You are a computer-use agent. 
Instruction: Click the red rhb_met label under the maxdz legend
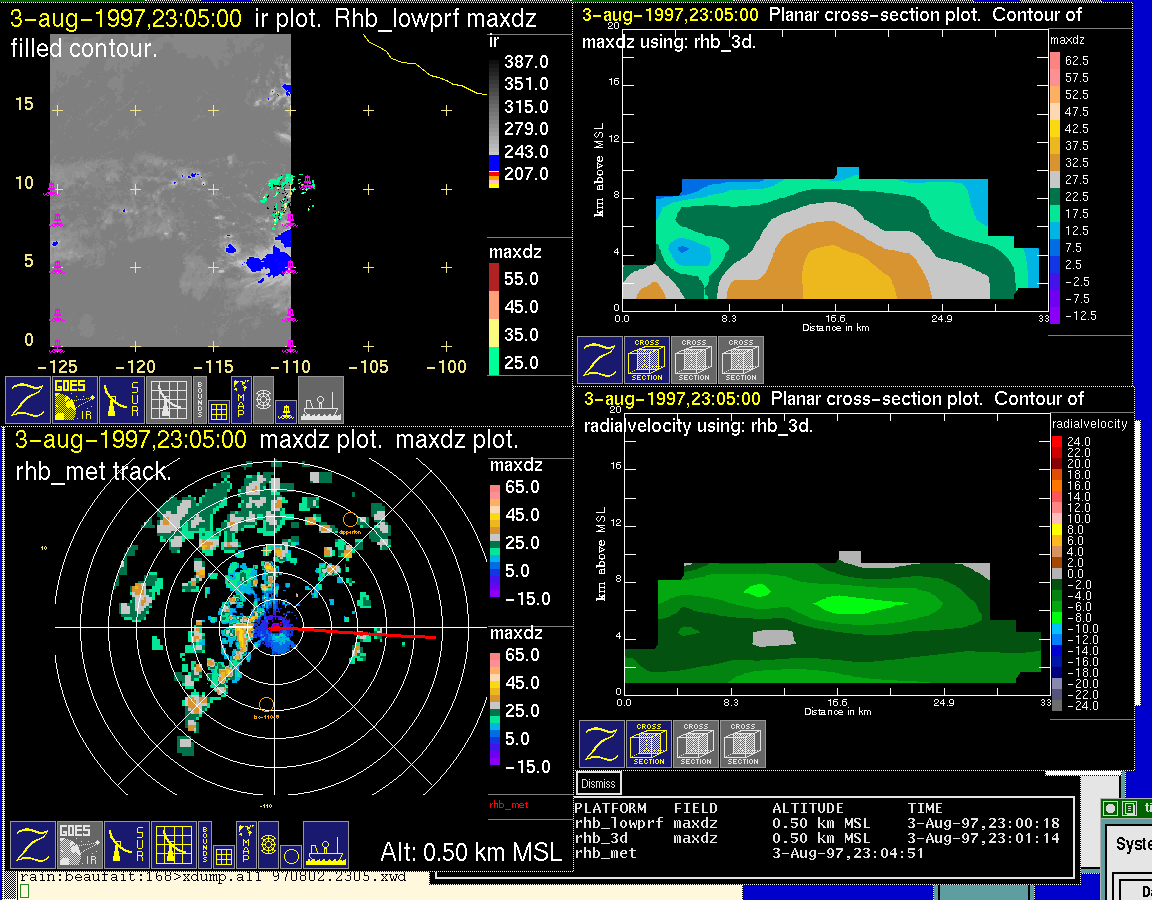click(x=507, y=804)
